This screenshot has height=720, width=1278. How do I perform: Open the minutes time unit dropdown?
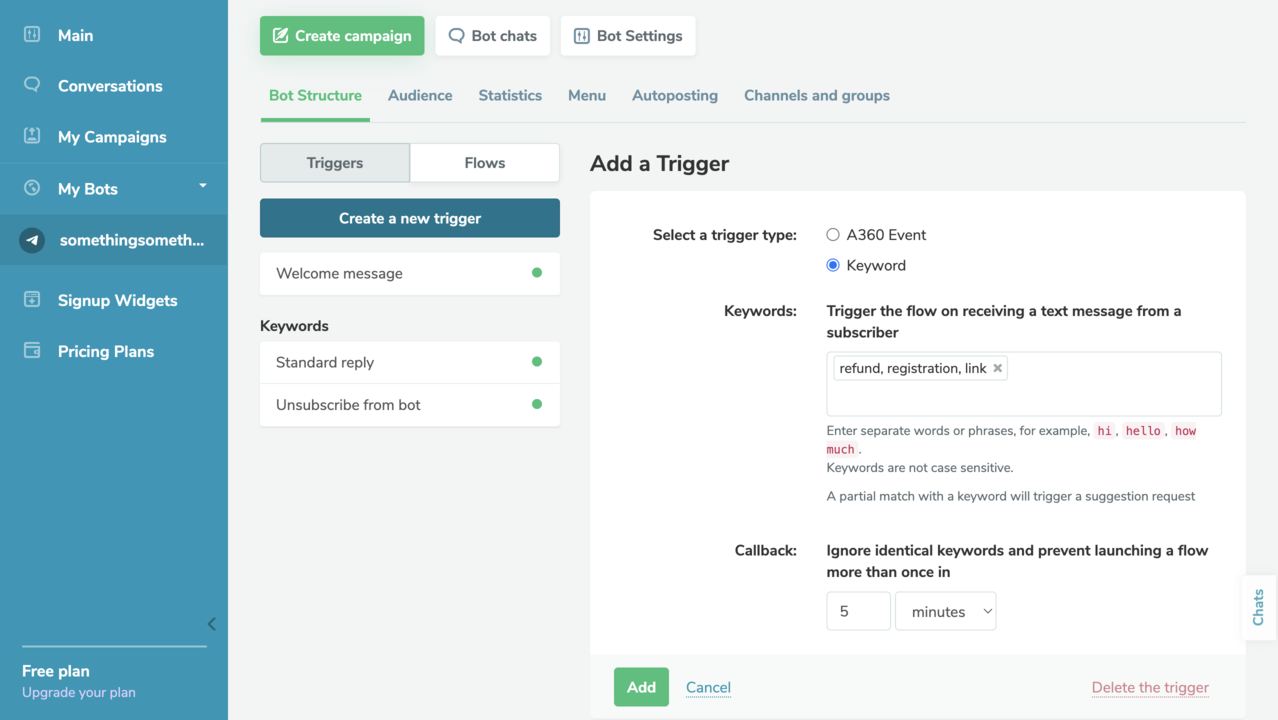(945, 611)
